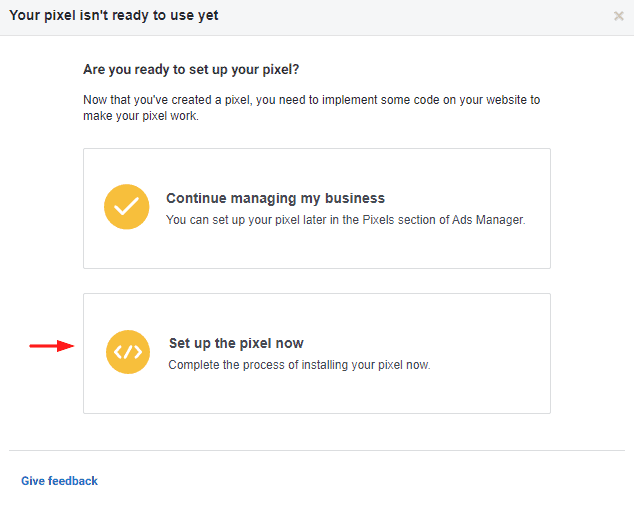Click the word 'feedback' at dialog bottom
Screen dimensions: 634x506
[x=73, y=481]
